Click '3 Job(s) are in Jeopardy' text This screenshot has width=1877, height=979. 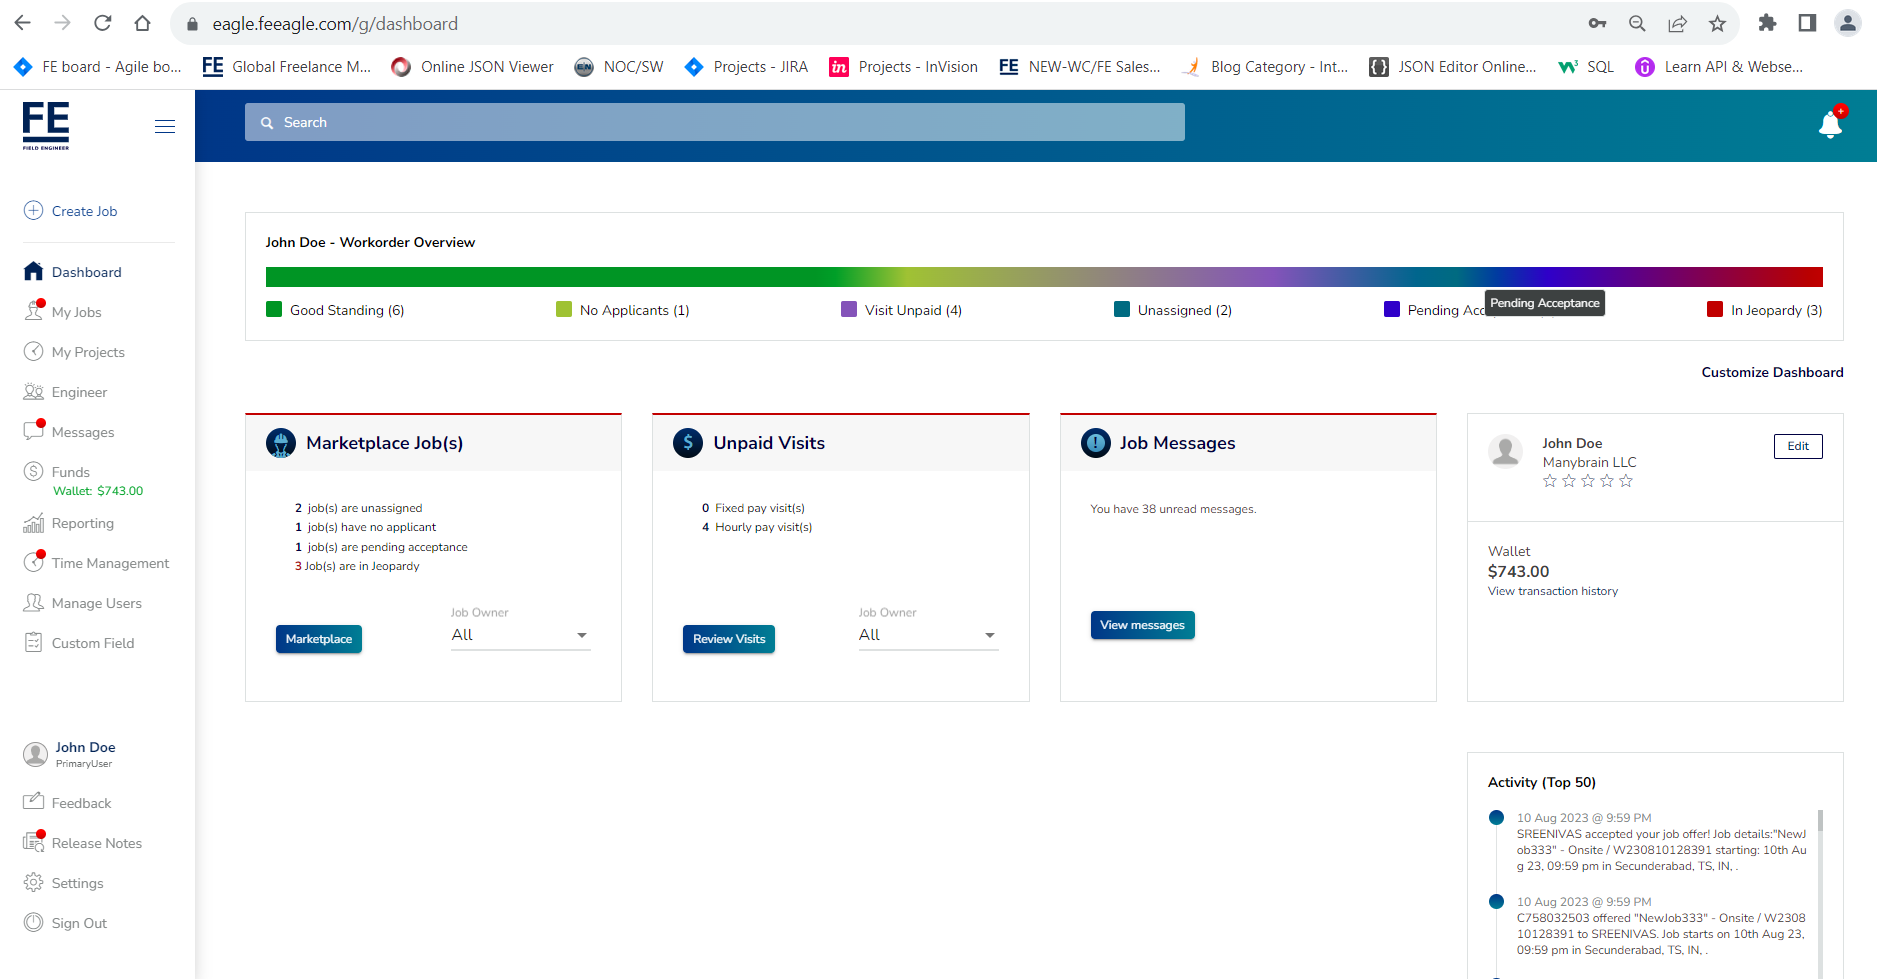click(357, 566)
